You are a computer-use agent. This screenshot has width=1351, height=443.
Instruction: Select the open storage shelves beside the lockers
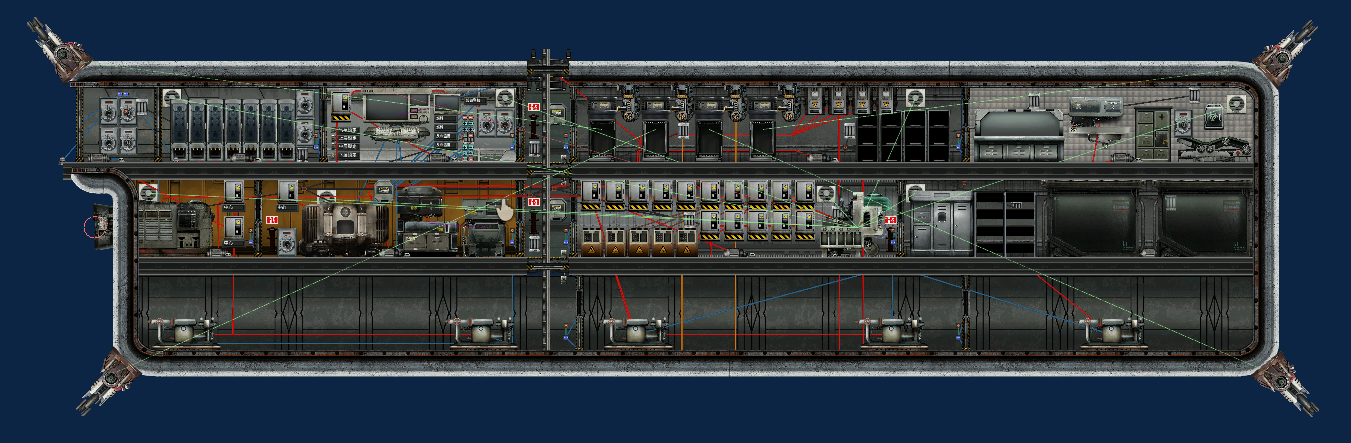point(1006,223)
